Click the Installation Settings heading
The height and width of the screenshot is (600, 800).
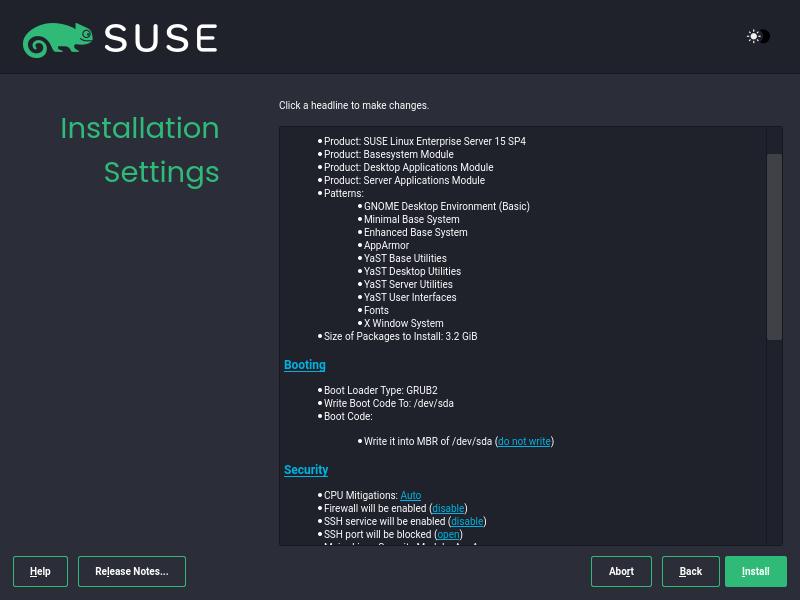pos(140,150)
